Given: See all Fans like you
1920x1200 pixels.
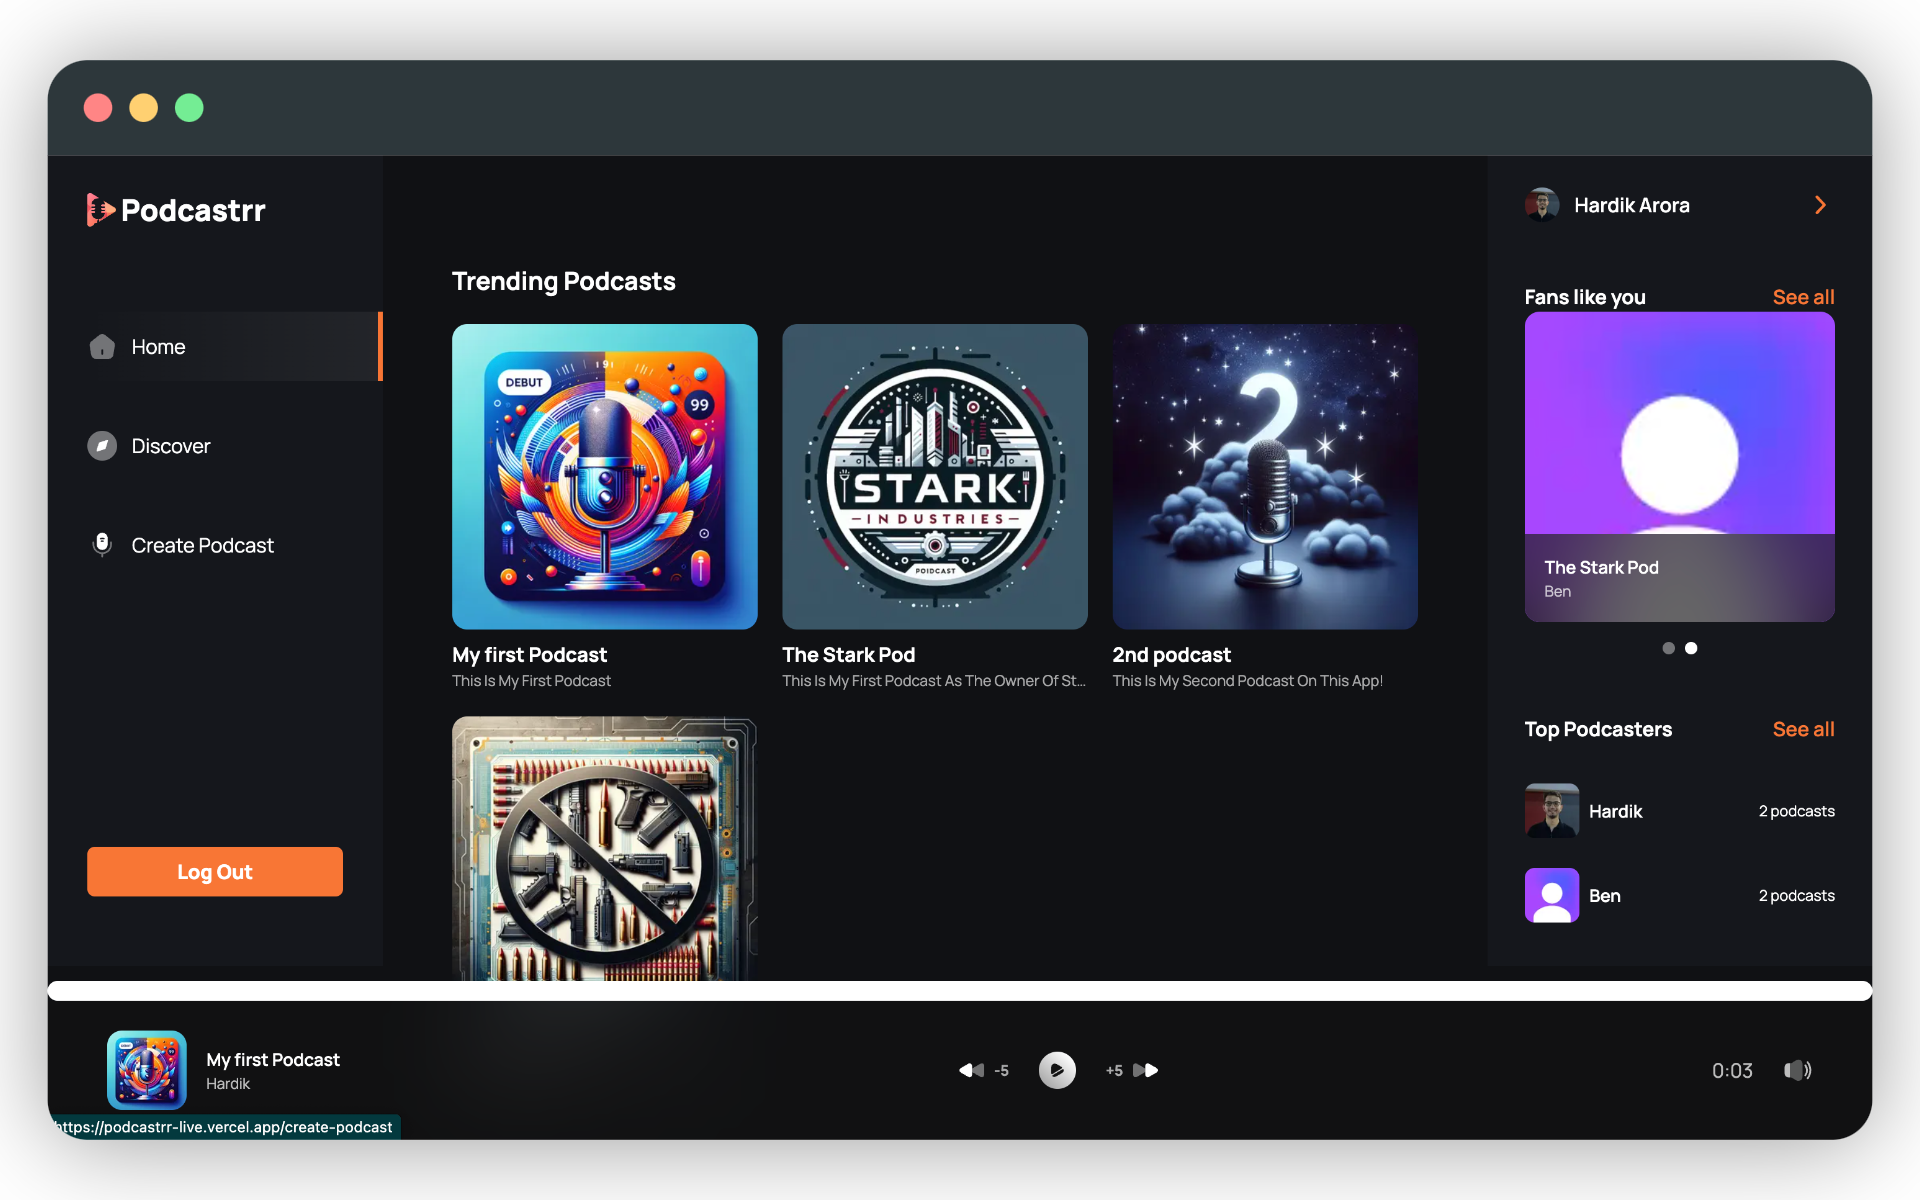Looking at the screenshot, I should click(x=1803, y=297).
